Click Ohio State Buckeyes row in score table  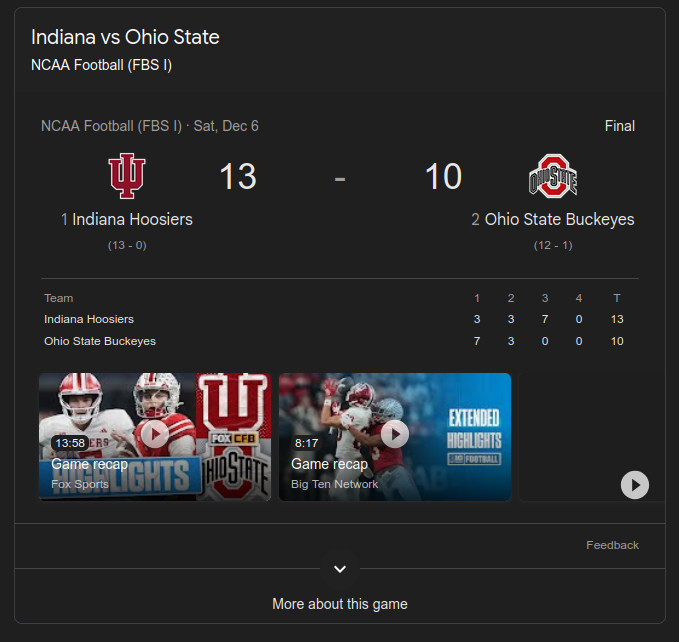click(100, 341)
